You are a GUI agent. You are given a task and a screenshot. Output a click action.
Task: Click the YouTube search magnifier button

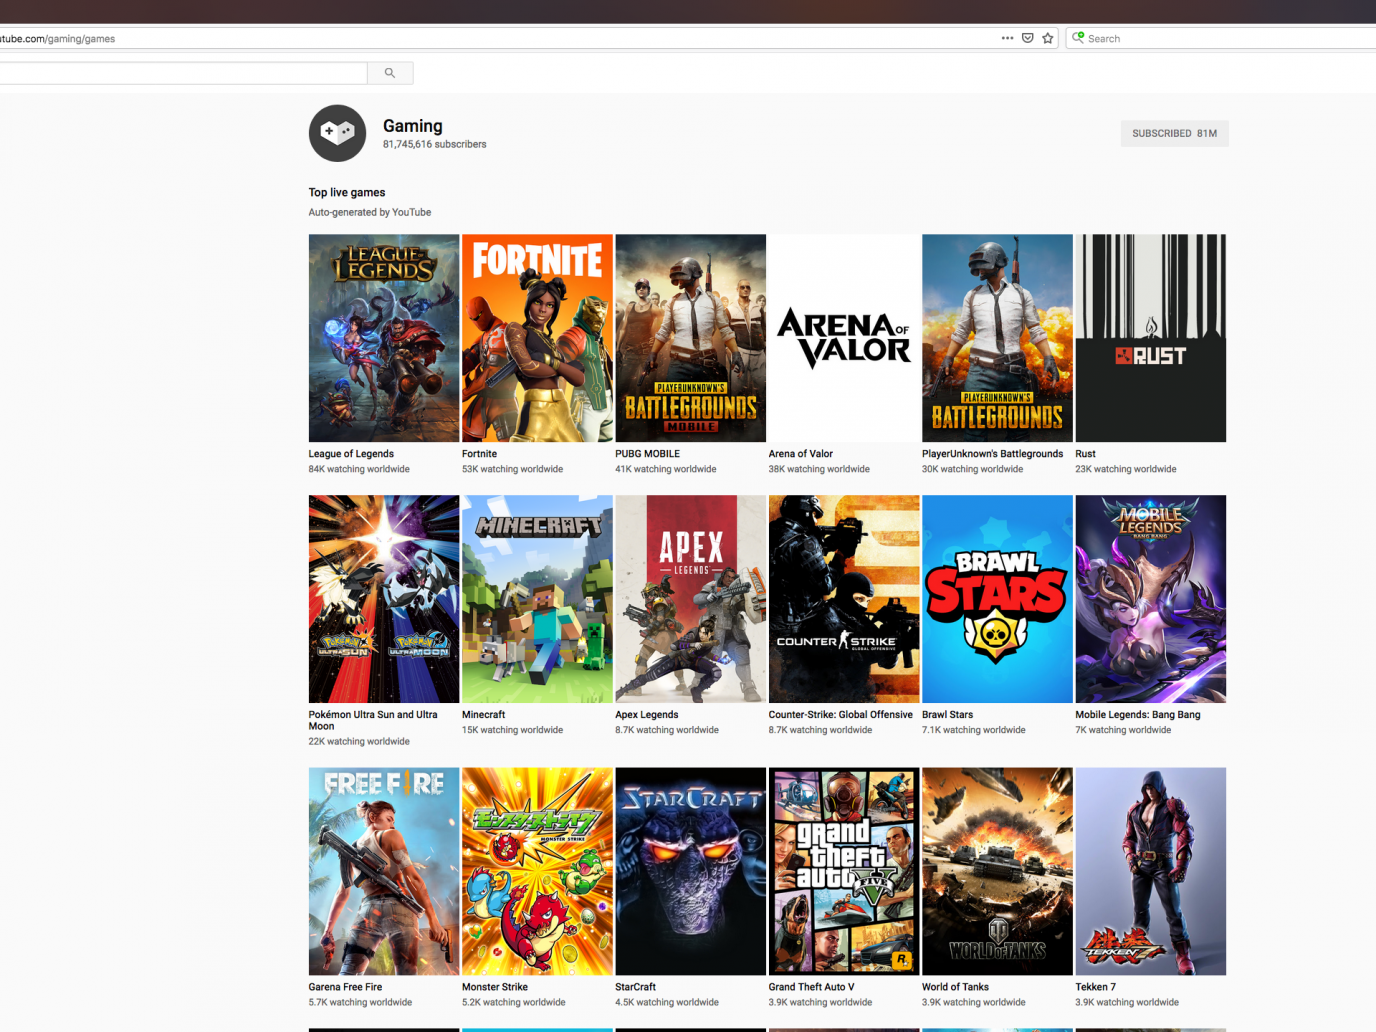[390, 73]
